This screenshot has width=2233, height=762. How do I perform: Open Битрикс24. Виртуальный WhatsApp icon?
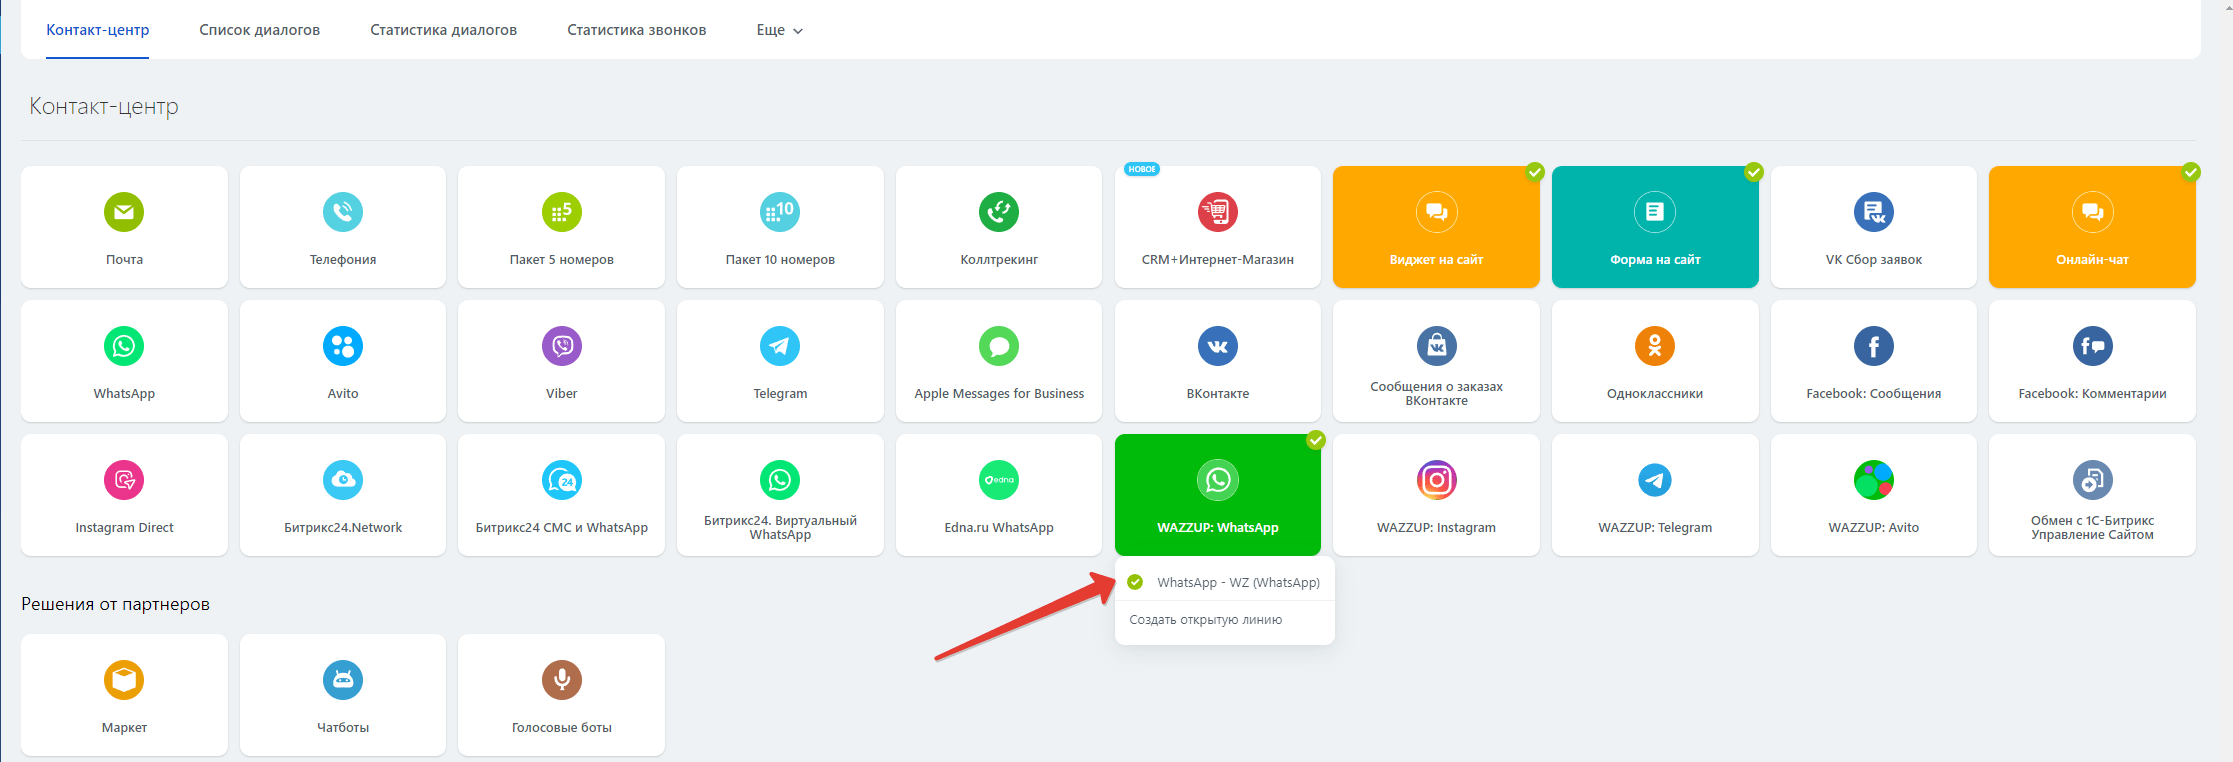pyautogui.click(x=780, y=480)
